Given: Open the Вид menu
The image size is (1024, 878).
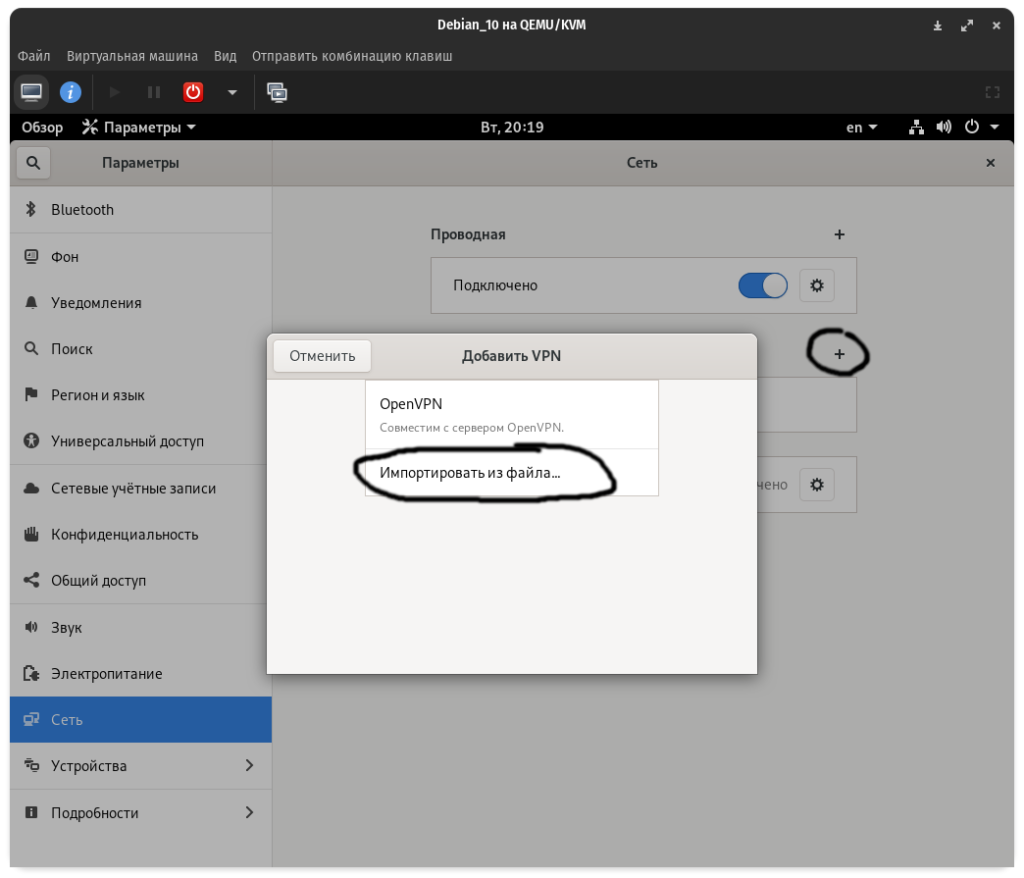Looking at the screenshot, I should point(225,56).
